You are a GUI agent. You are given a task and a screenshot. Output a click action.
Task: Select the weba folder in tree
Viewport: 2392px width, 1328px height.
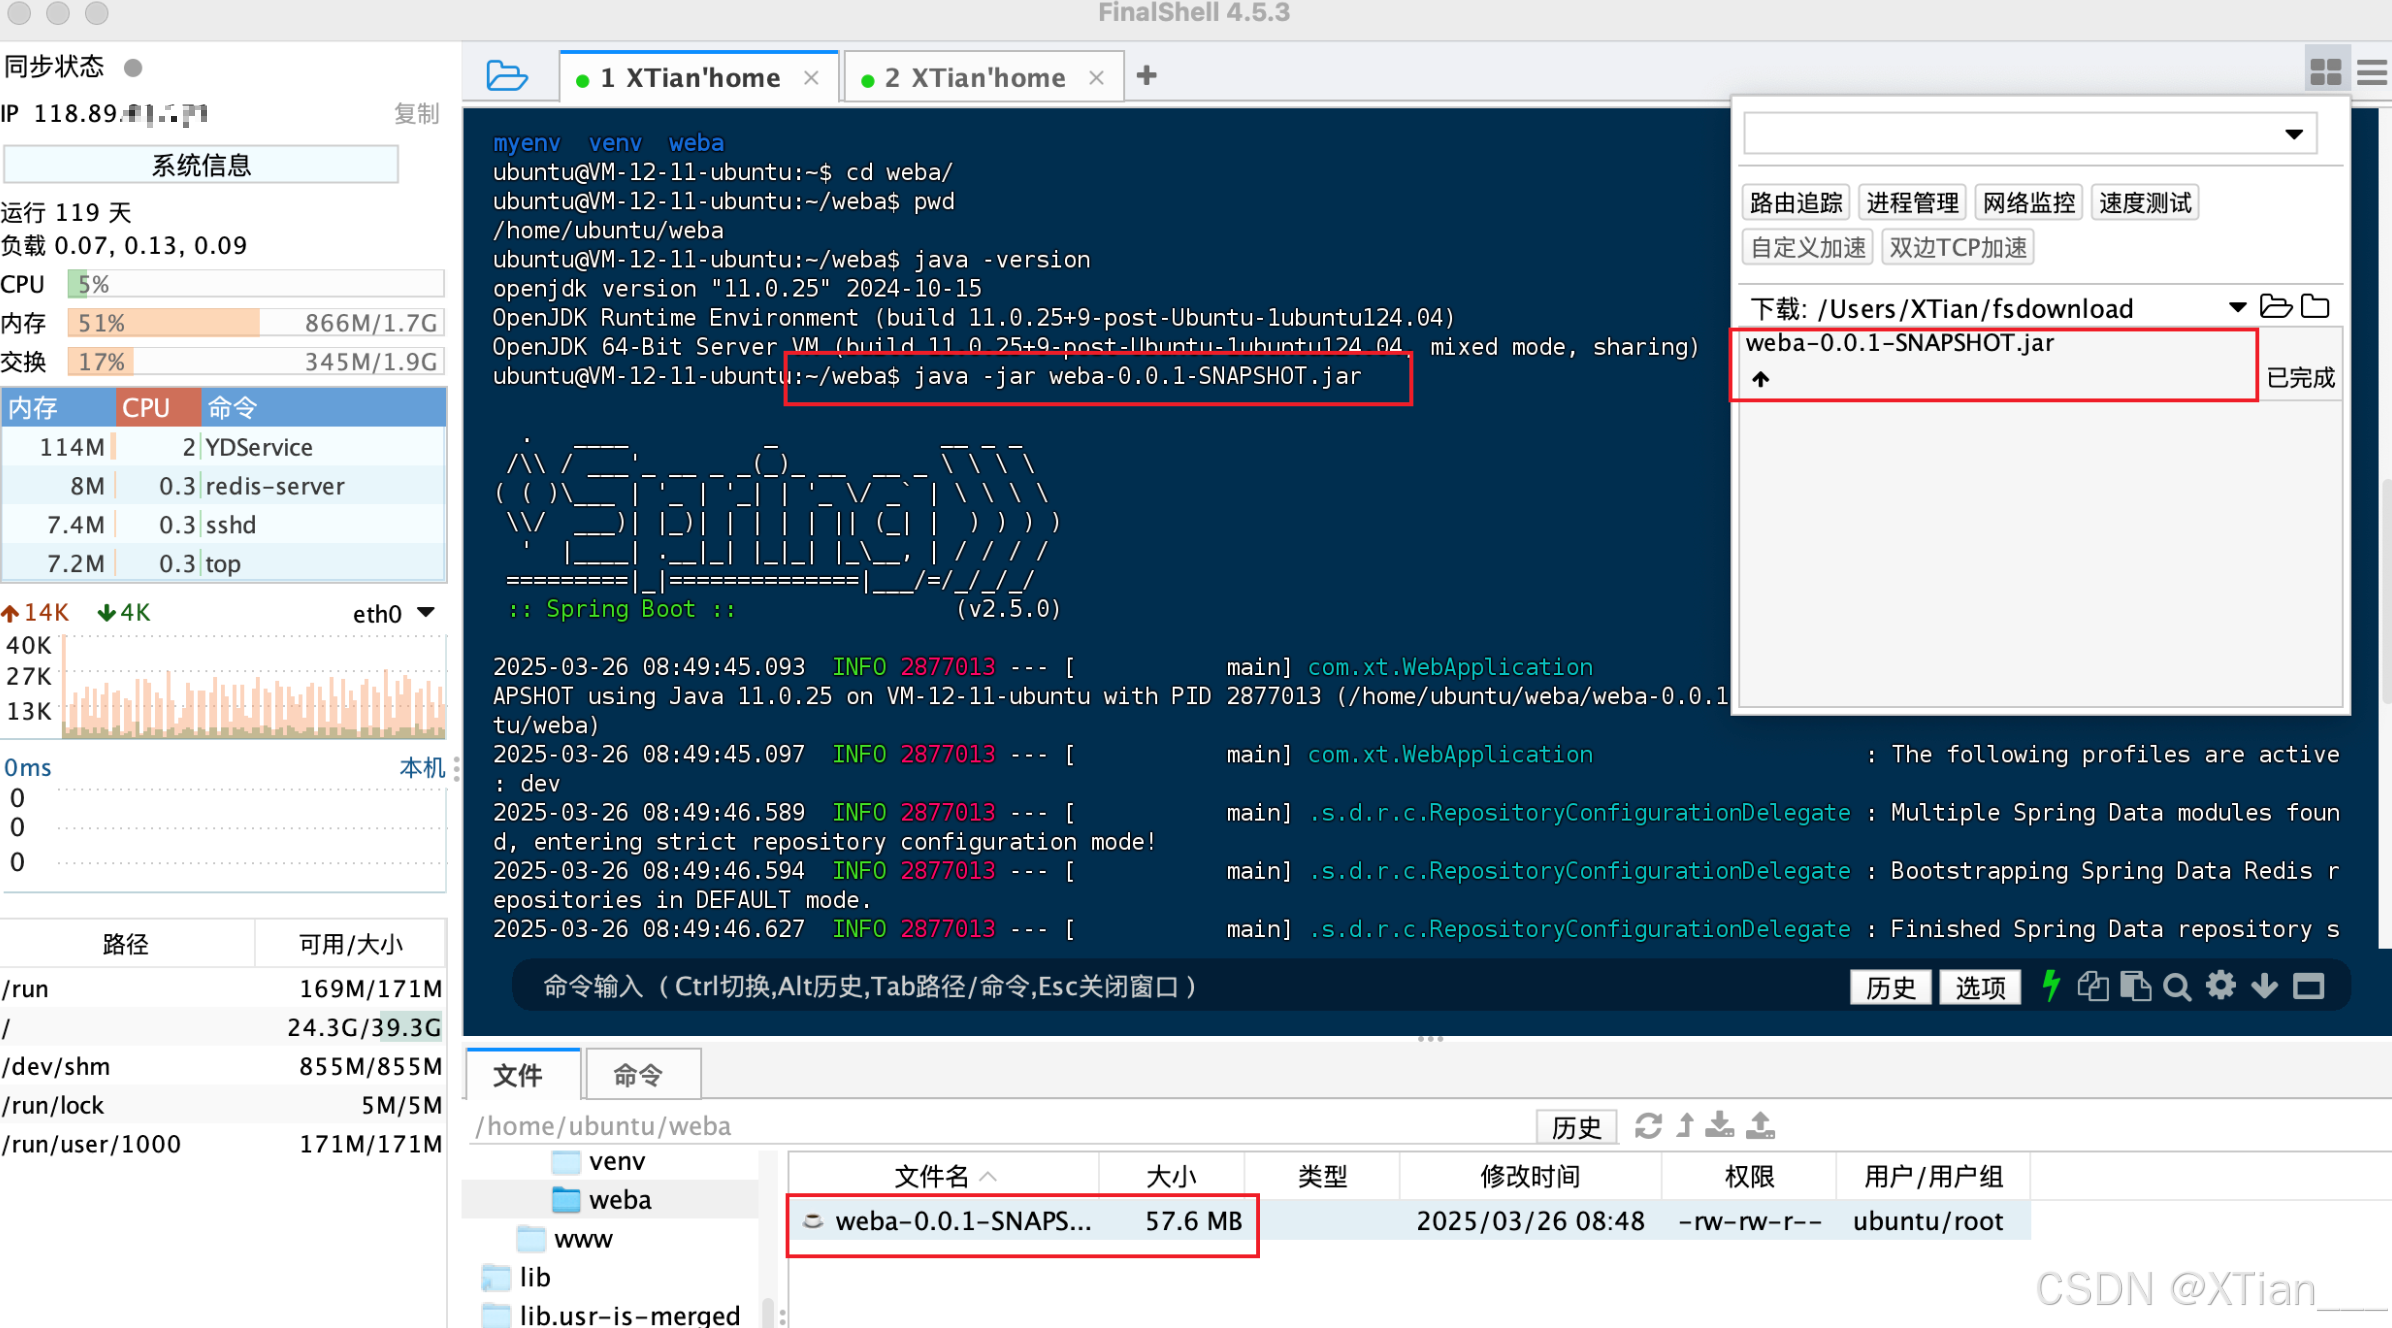[x=619, y=1200]
